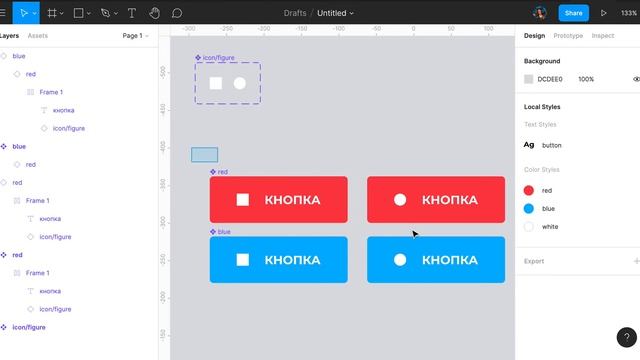Edit the 100% background opacity field
The height and width of the screenshot is (360, 640).
[x=586, y=79]
